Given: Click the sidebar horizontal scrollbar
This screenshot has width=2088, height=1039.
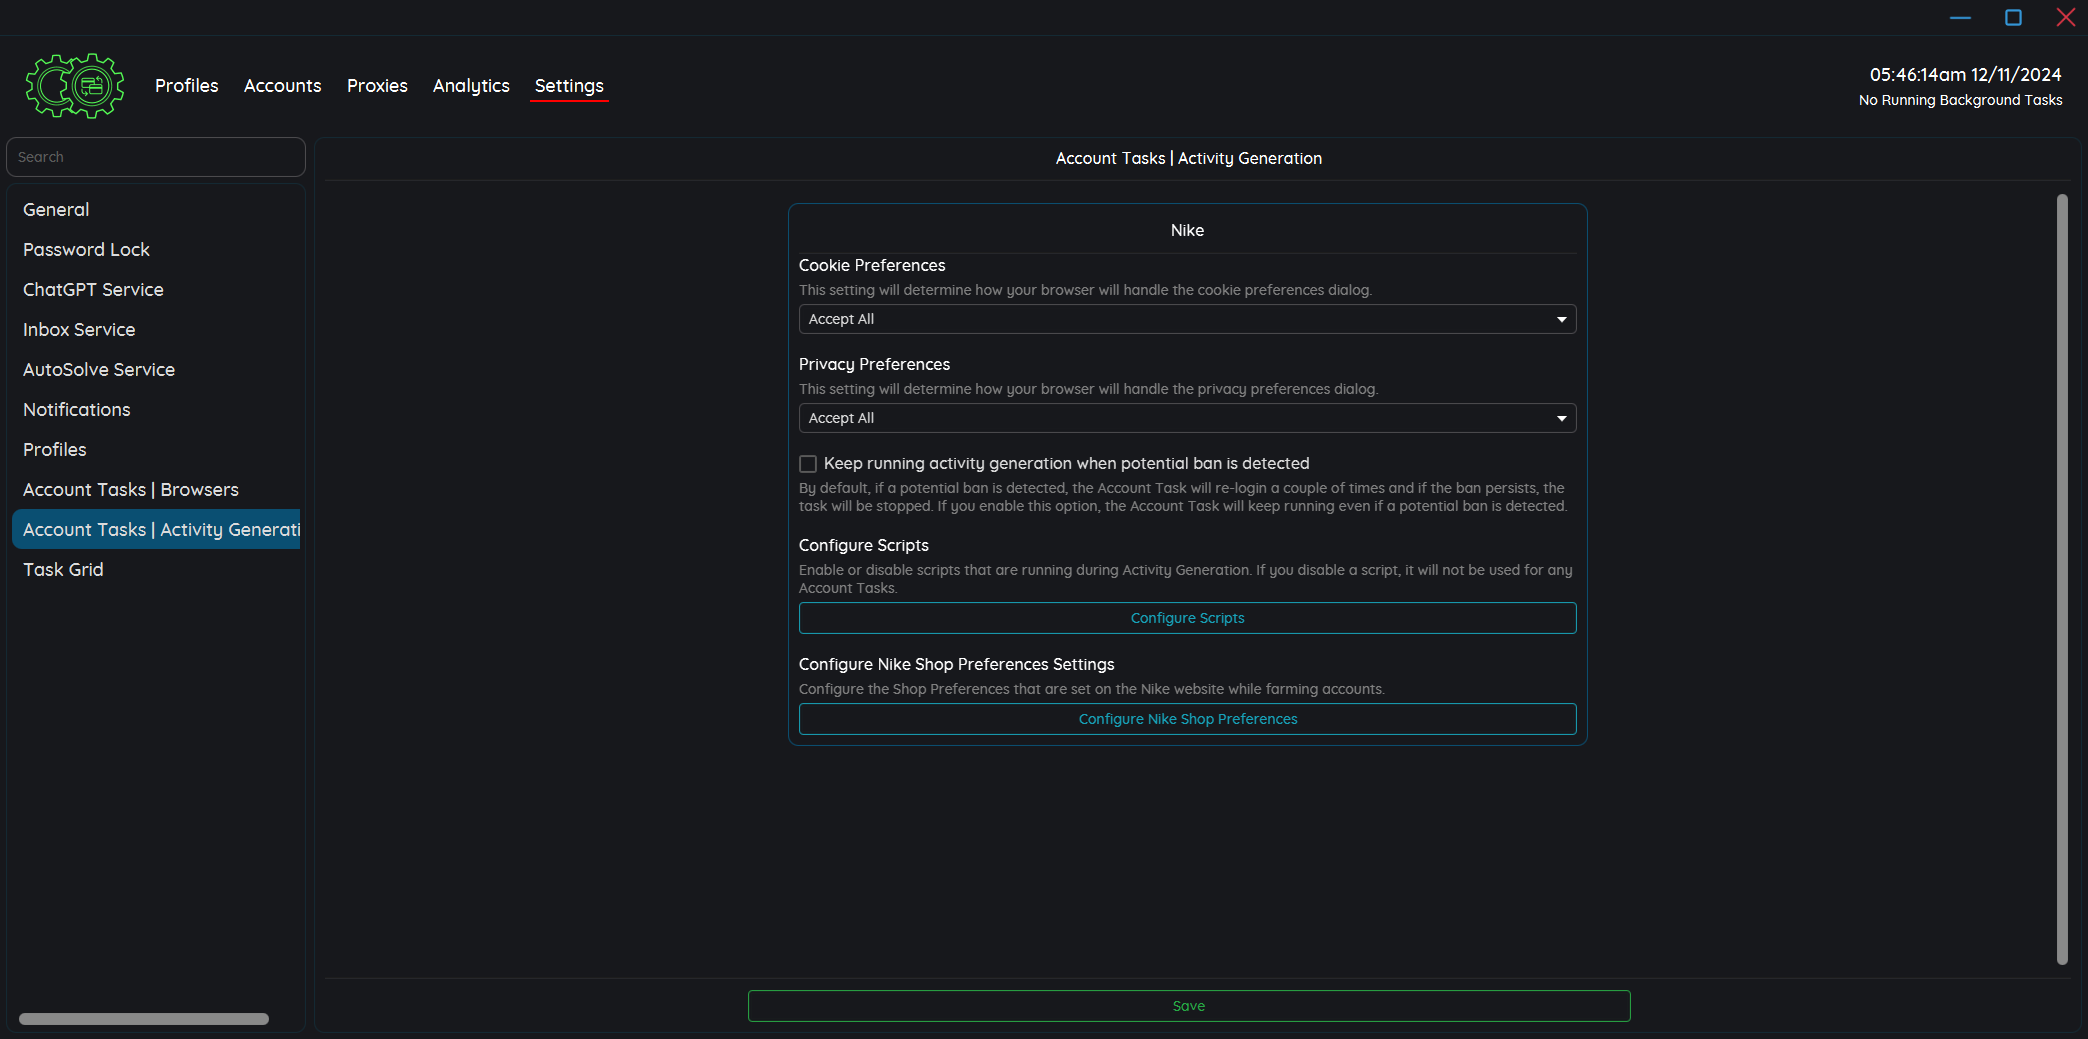Looking at the screenshot, I should [144, 1019].
